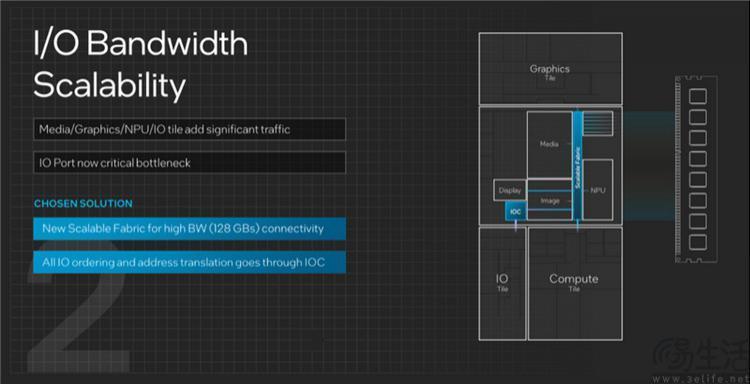This screenshot has width=750, height=384.
Task: Click the Graphics Tile block in diagram
Action: 551,68
